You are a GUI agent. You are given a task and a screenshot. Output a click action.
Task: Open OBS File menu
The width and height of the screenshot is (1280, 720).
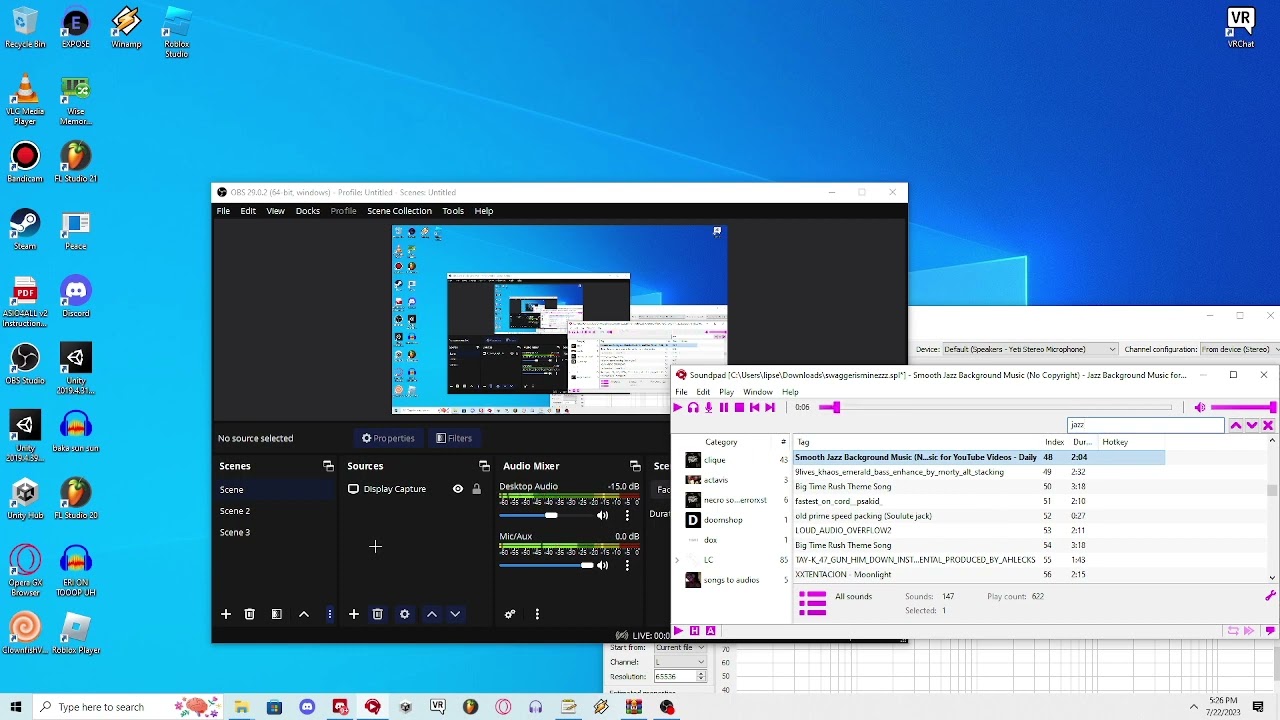(x=223, y=211)
